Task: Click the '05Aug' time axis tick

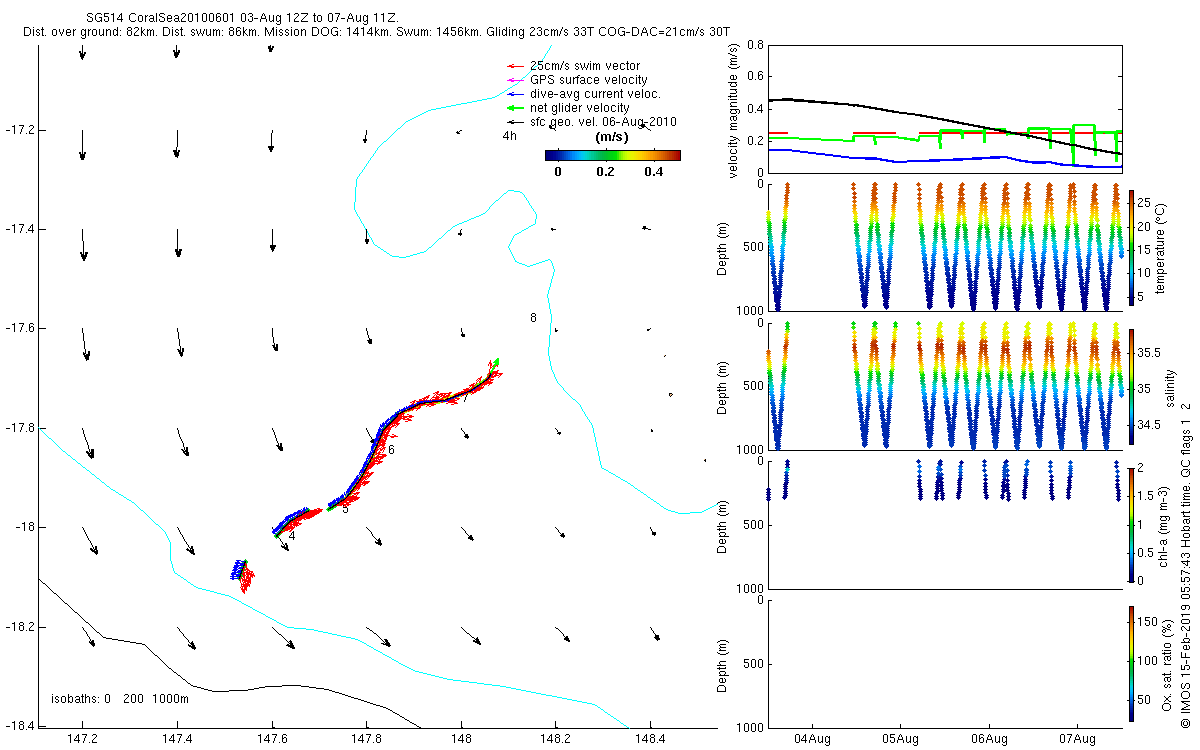Action: [900, 740]
